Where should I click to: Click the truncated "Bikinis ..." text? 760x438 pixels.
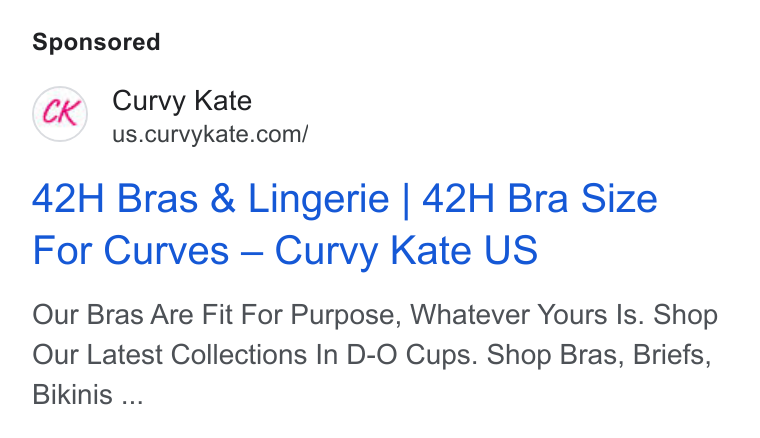[x=88, y=394]
